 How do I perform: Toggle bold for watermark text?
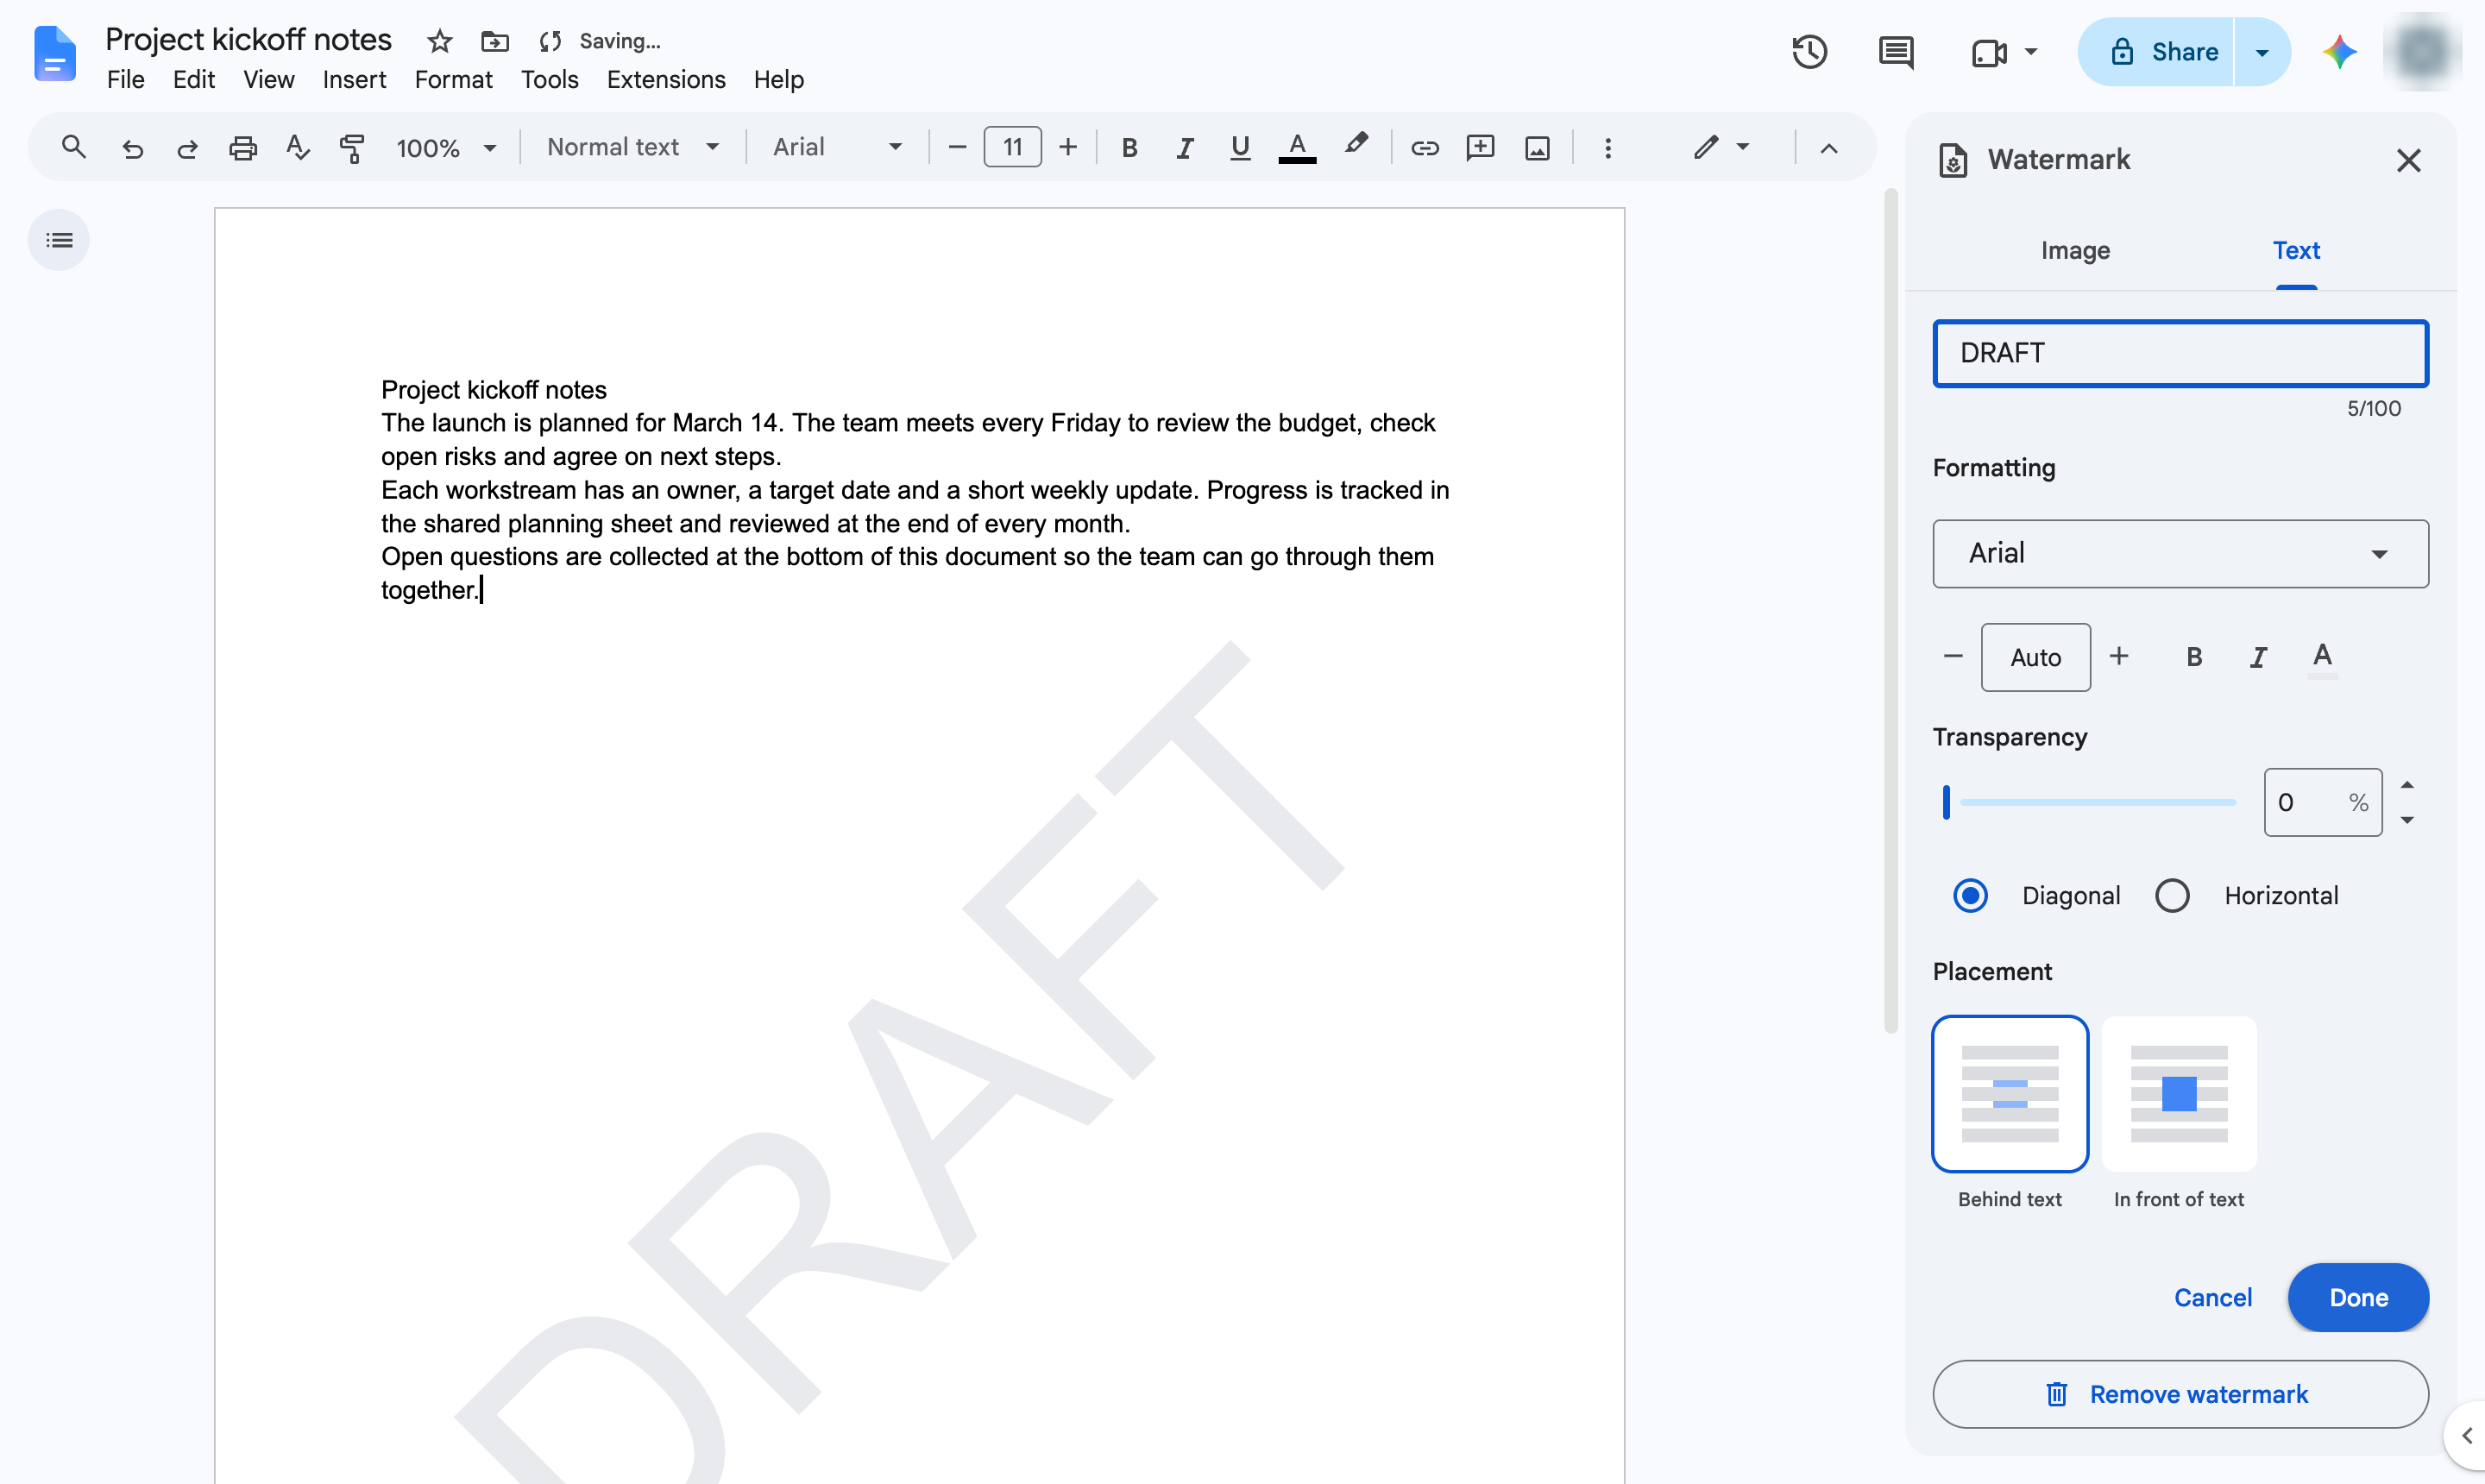2194,657
